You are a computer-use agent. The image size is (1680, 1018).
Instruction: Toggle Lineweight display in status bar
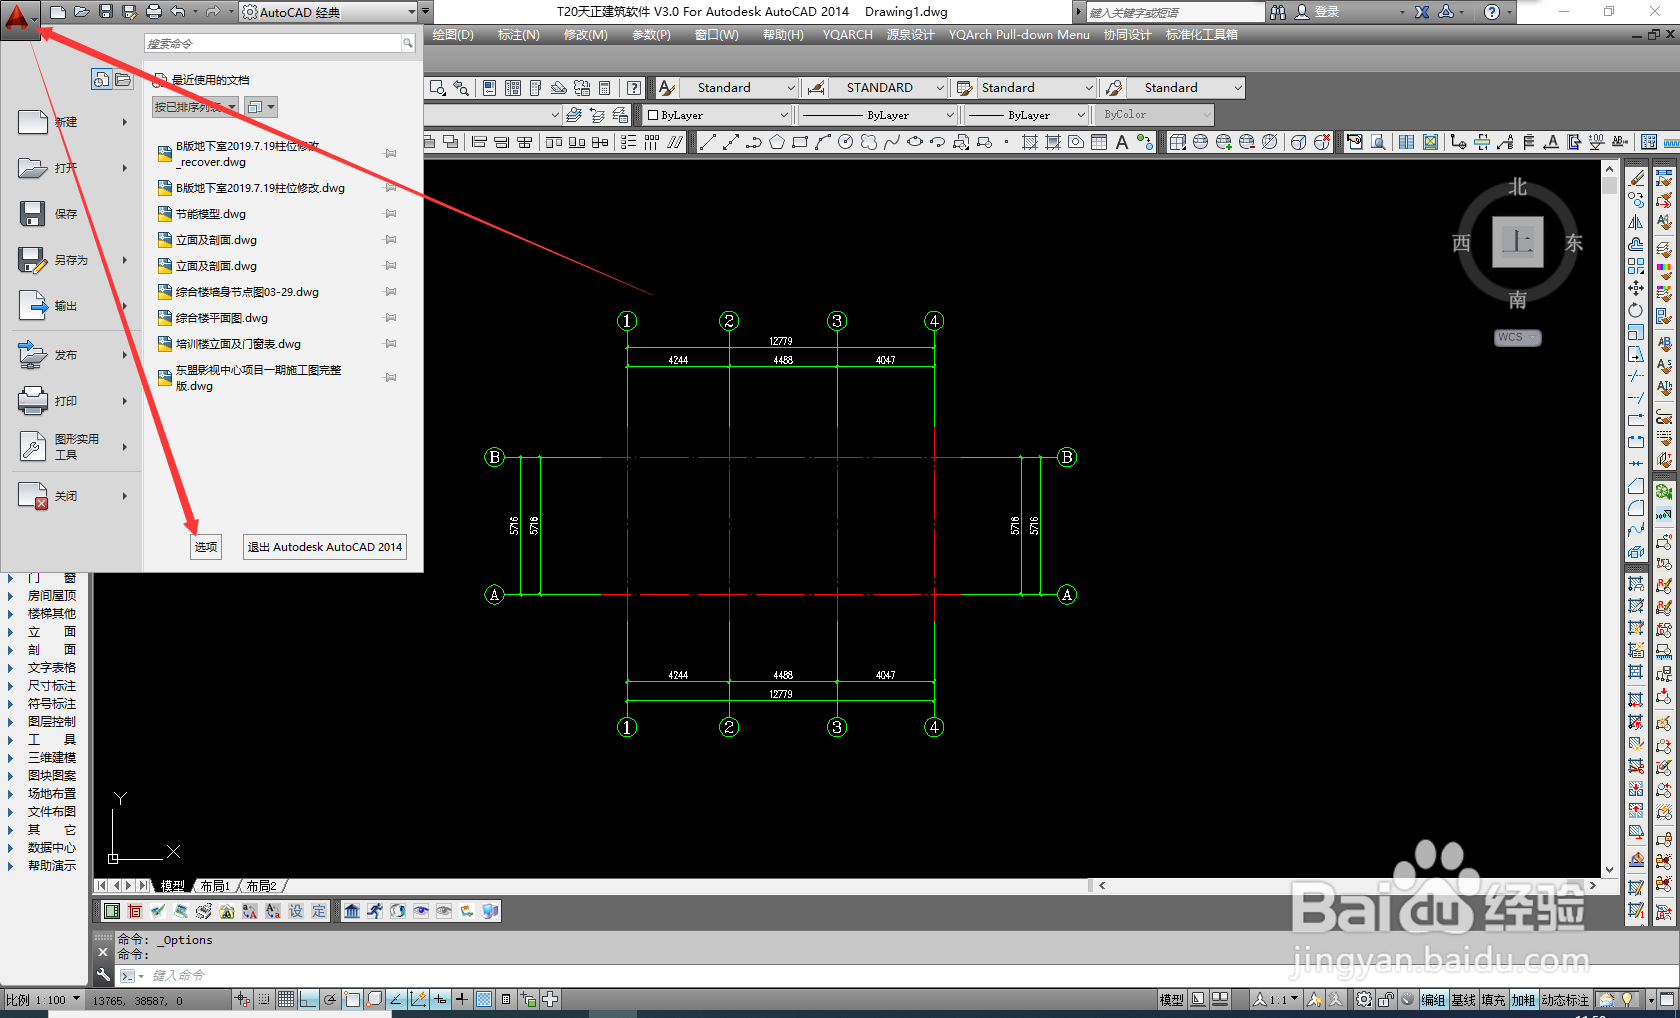pos(462,999)
